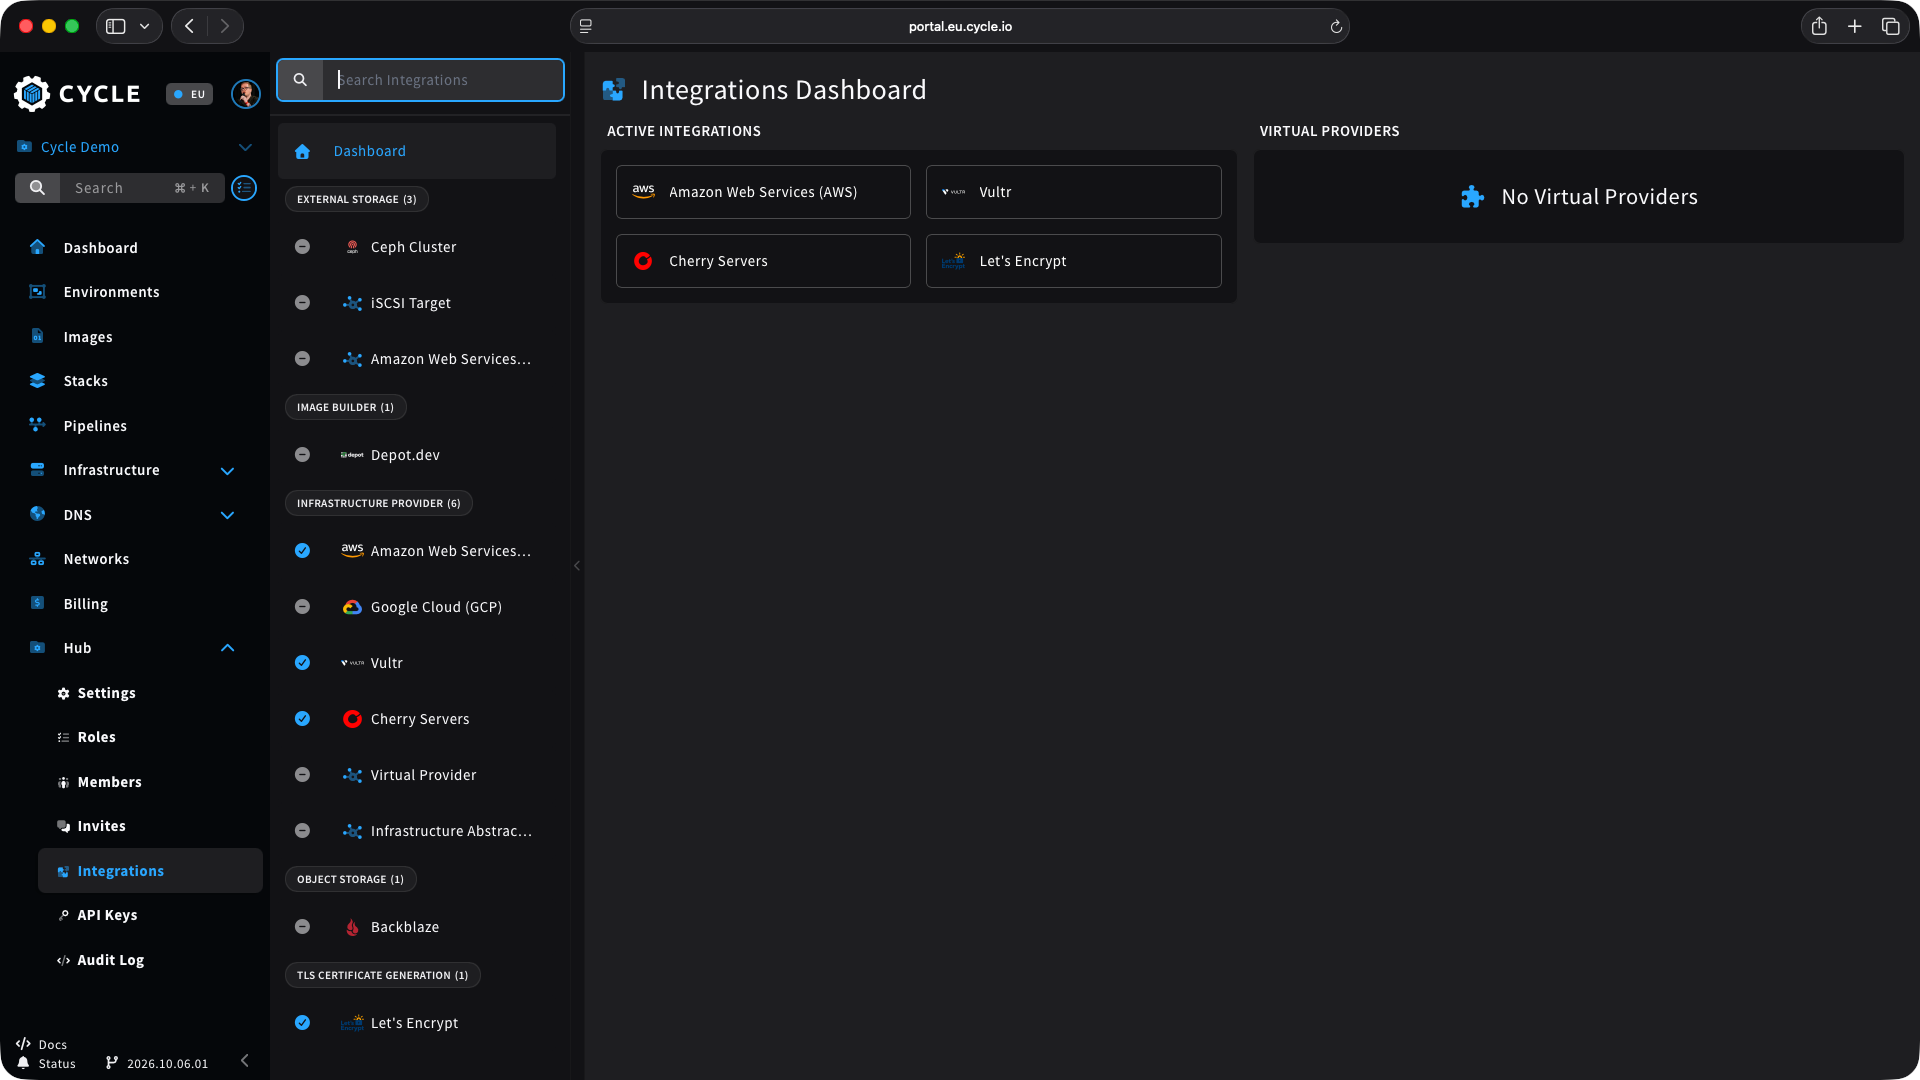The image size is (1920, 1080).
Task: Toggle the Virtual Provider status indicator
Action: 302,775
